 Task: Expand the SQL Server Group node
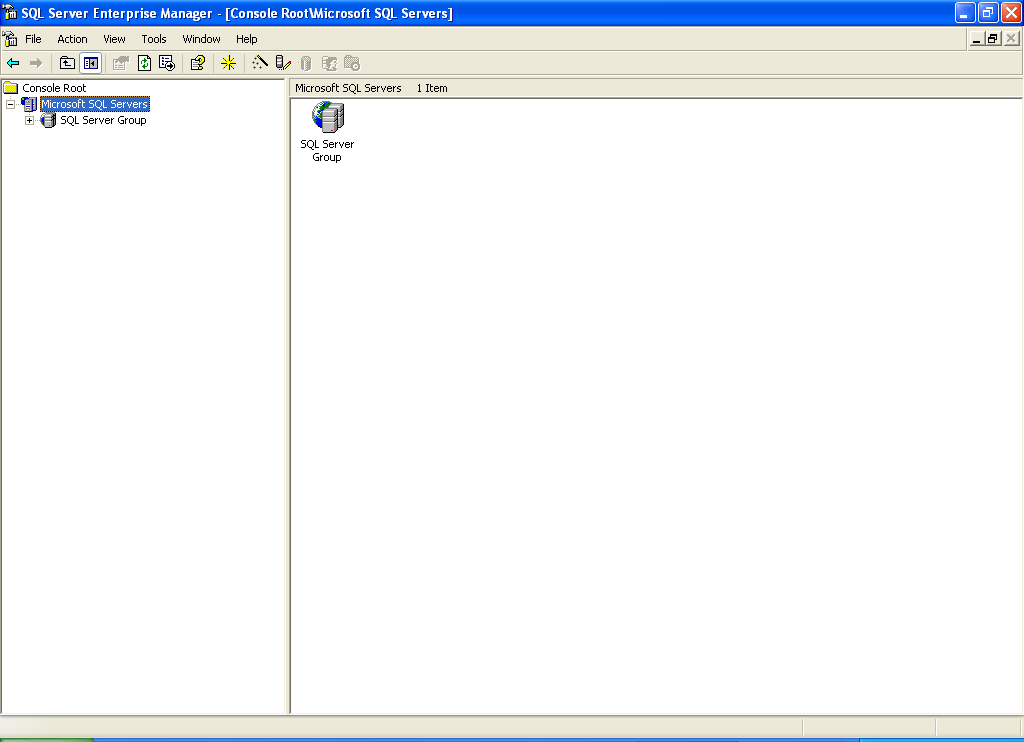pyautogui.click(x=29, y=121)
